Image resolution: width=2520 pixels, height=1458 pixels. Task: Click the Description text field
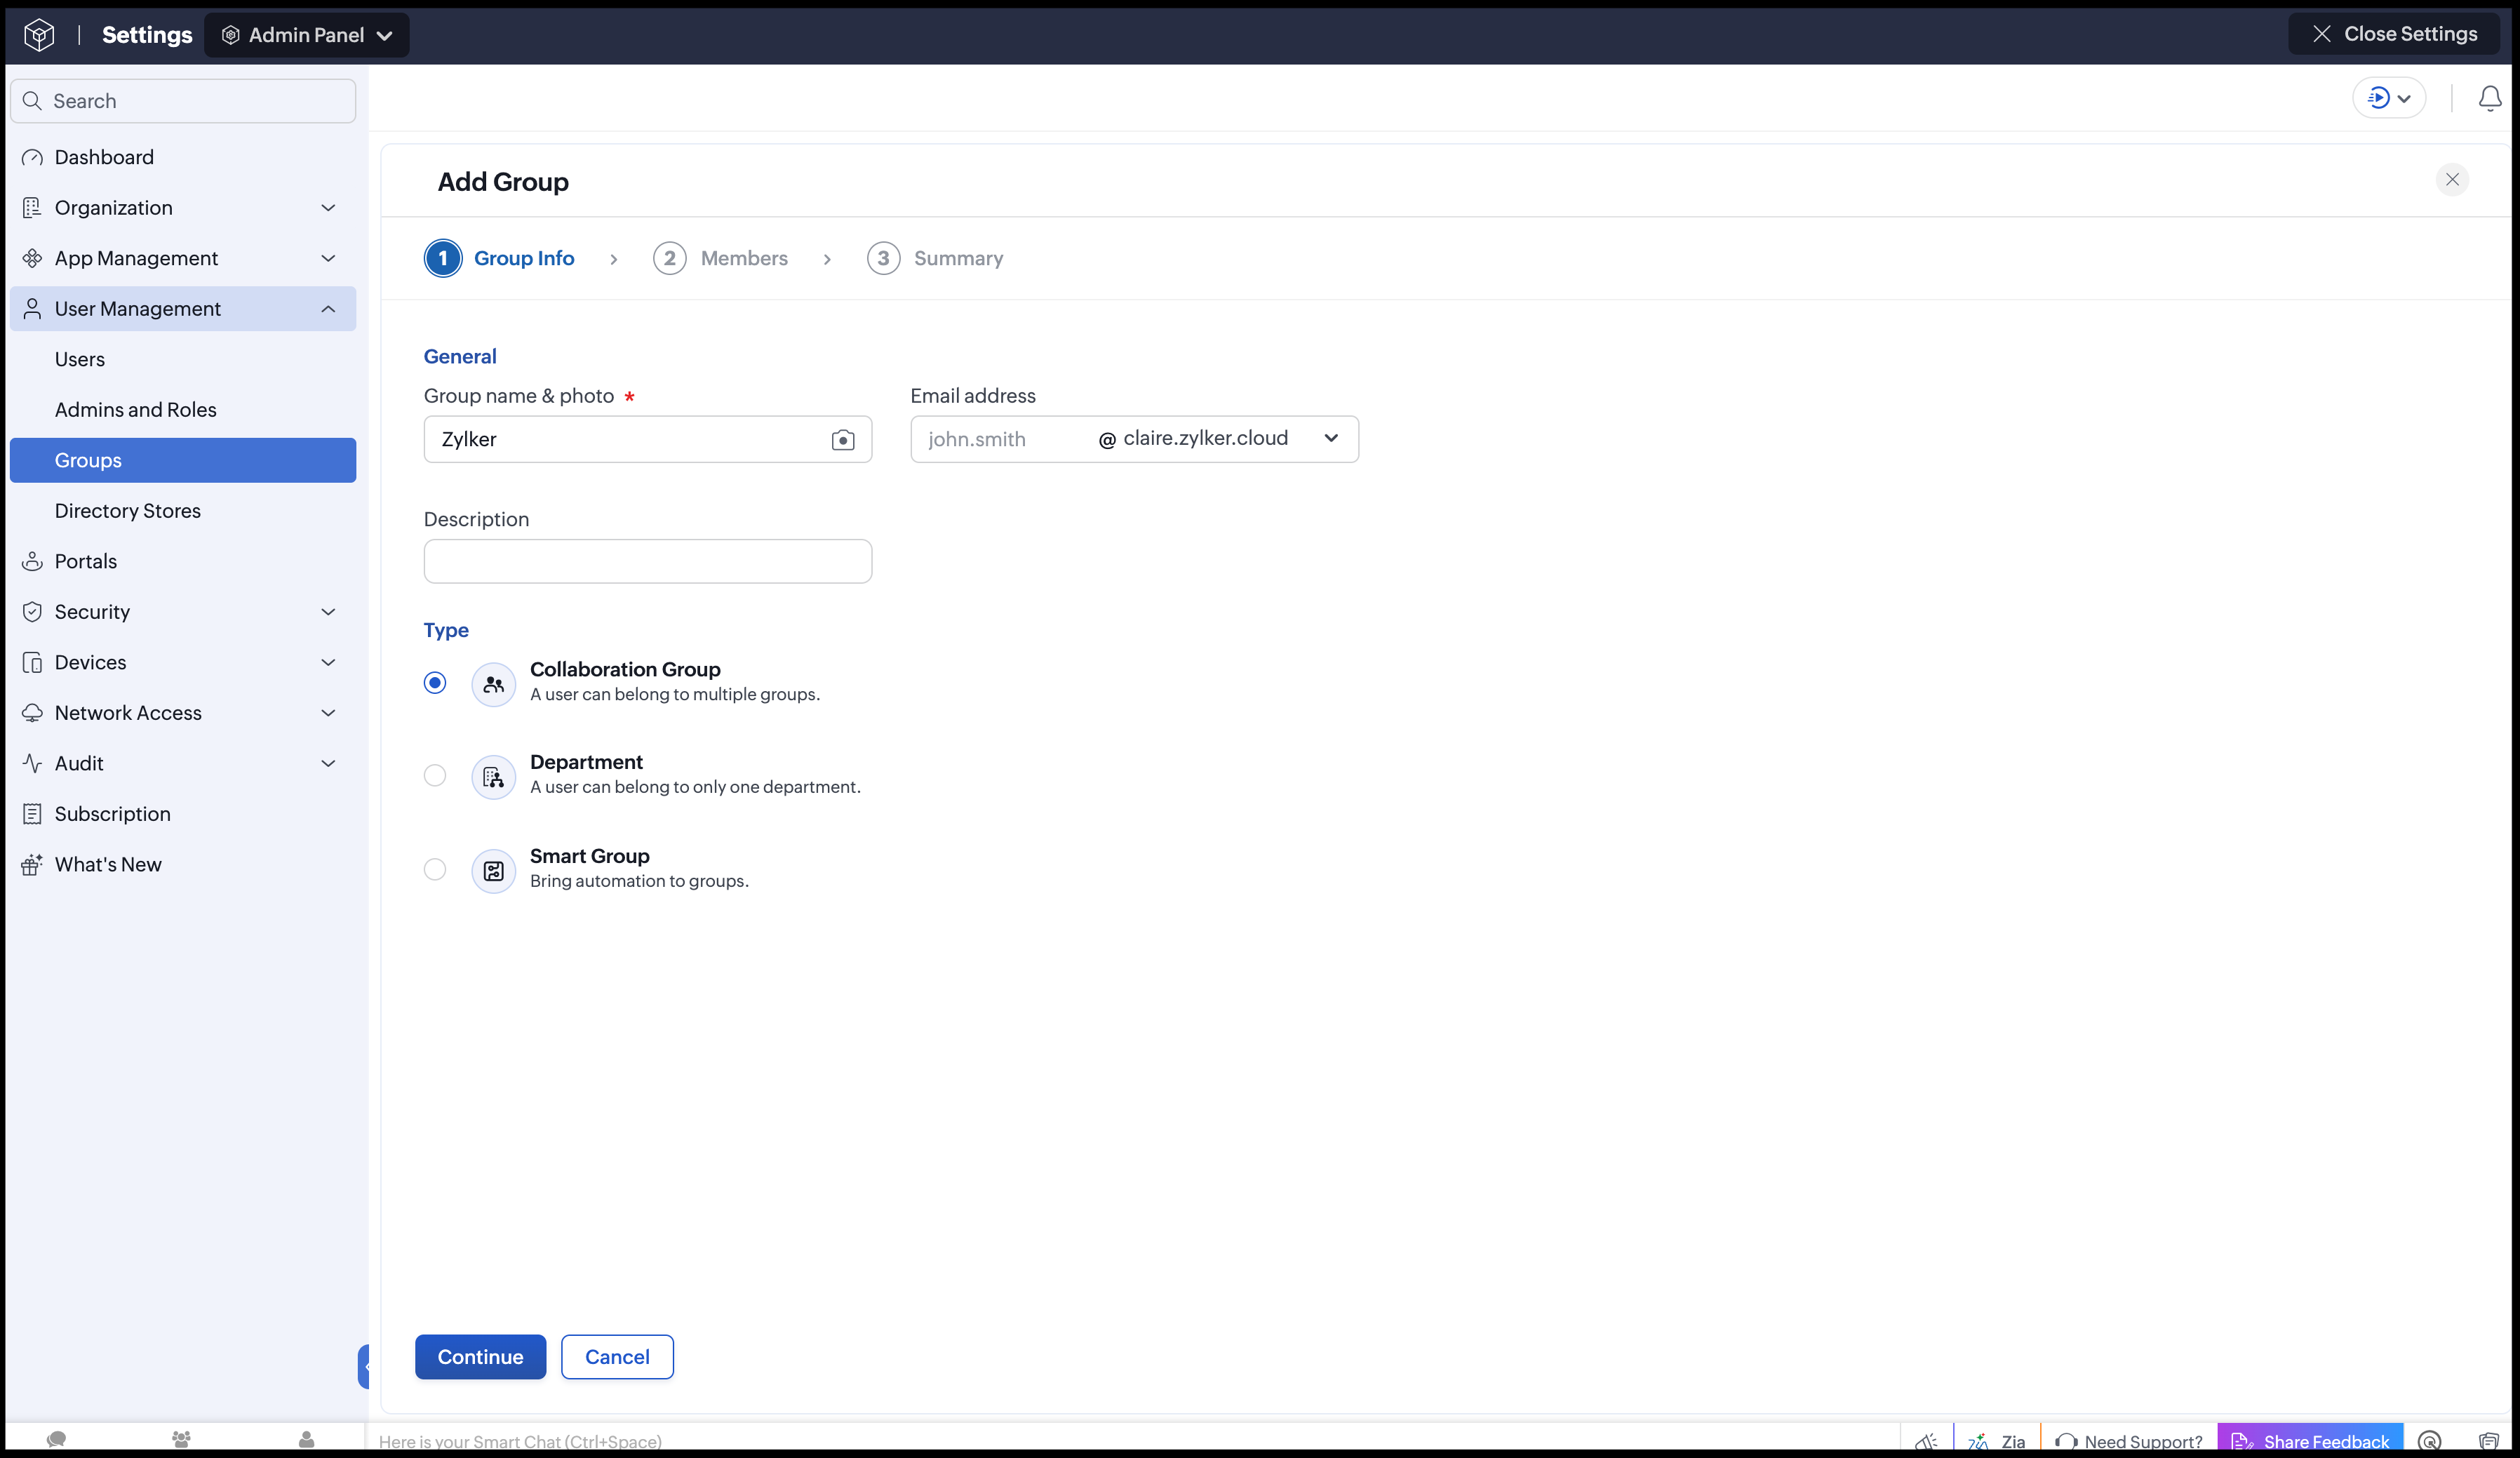point(648,561)
